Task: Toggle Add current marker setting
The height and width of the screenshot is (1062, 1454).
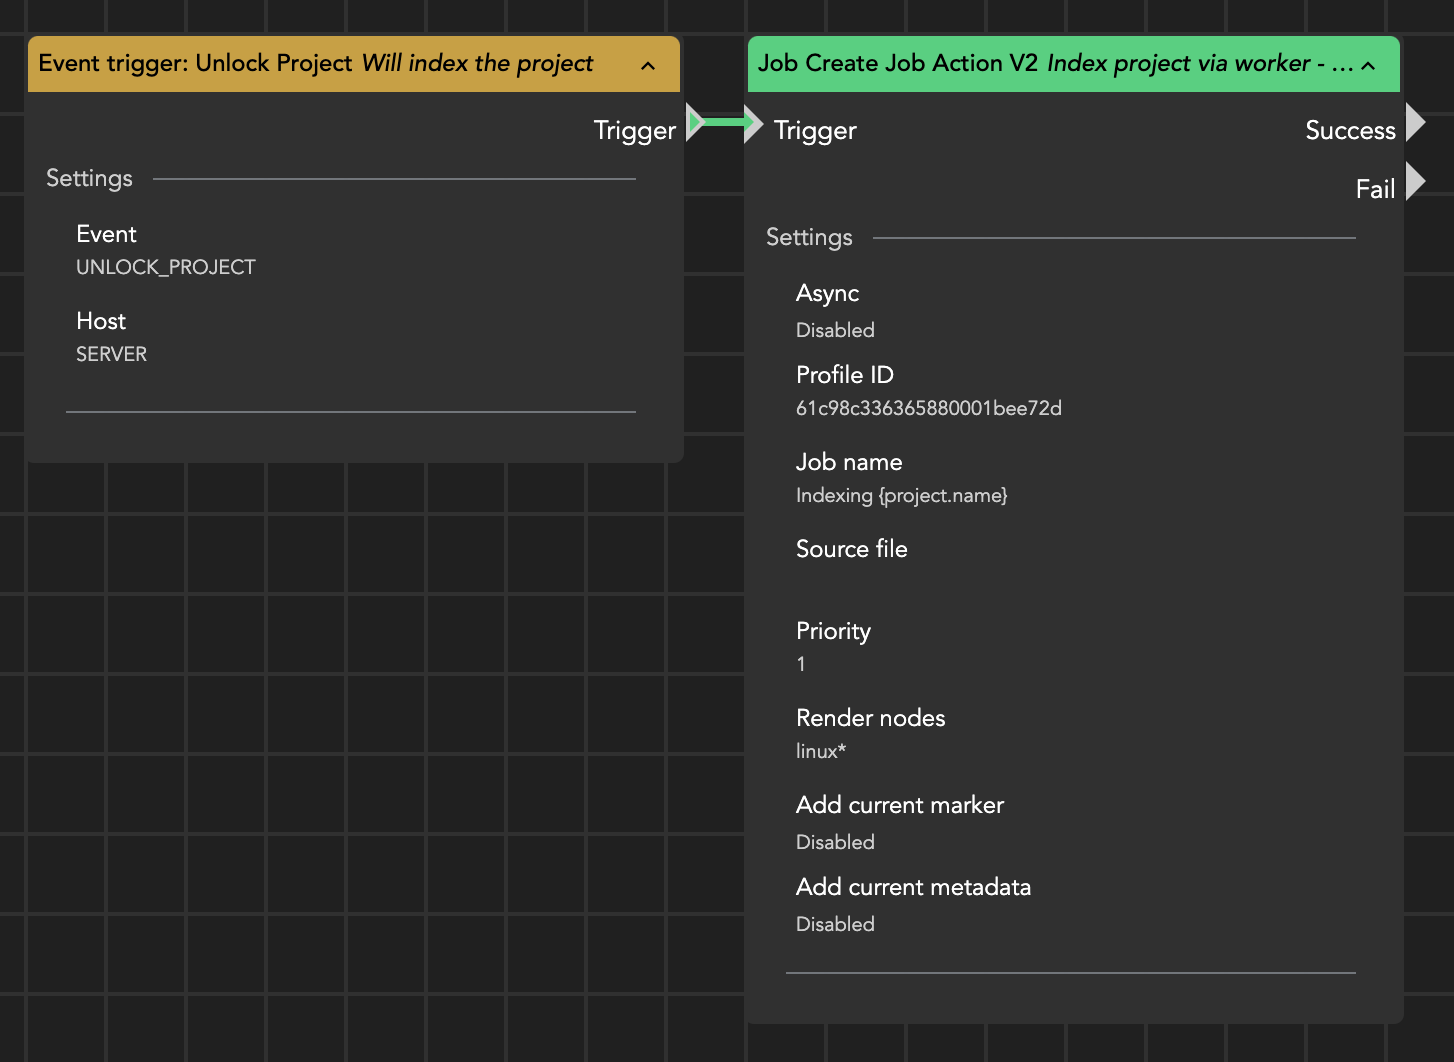Action: 835,842
